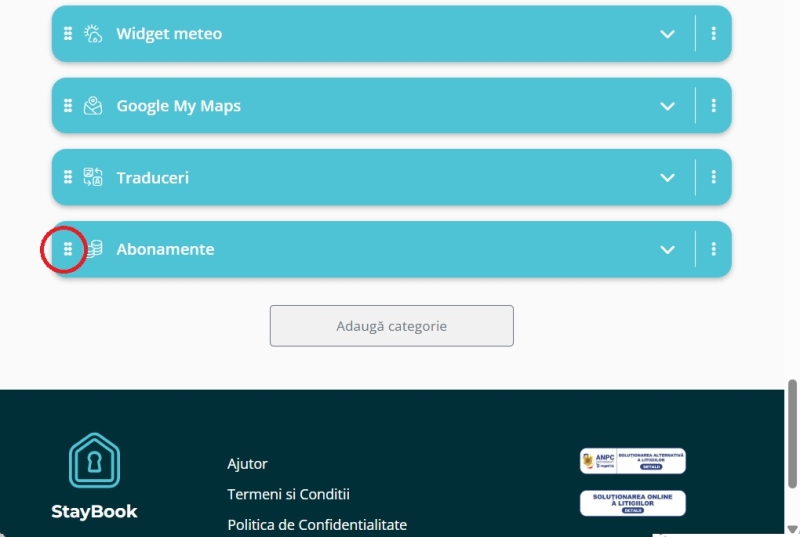The image size is (800, 537).
Task: Expand the Traduceri category chevron
Action: click(x=667, y=178)
